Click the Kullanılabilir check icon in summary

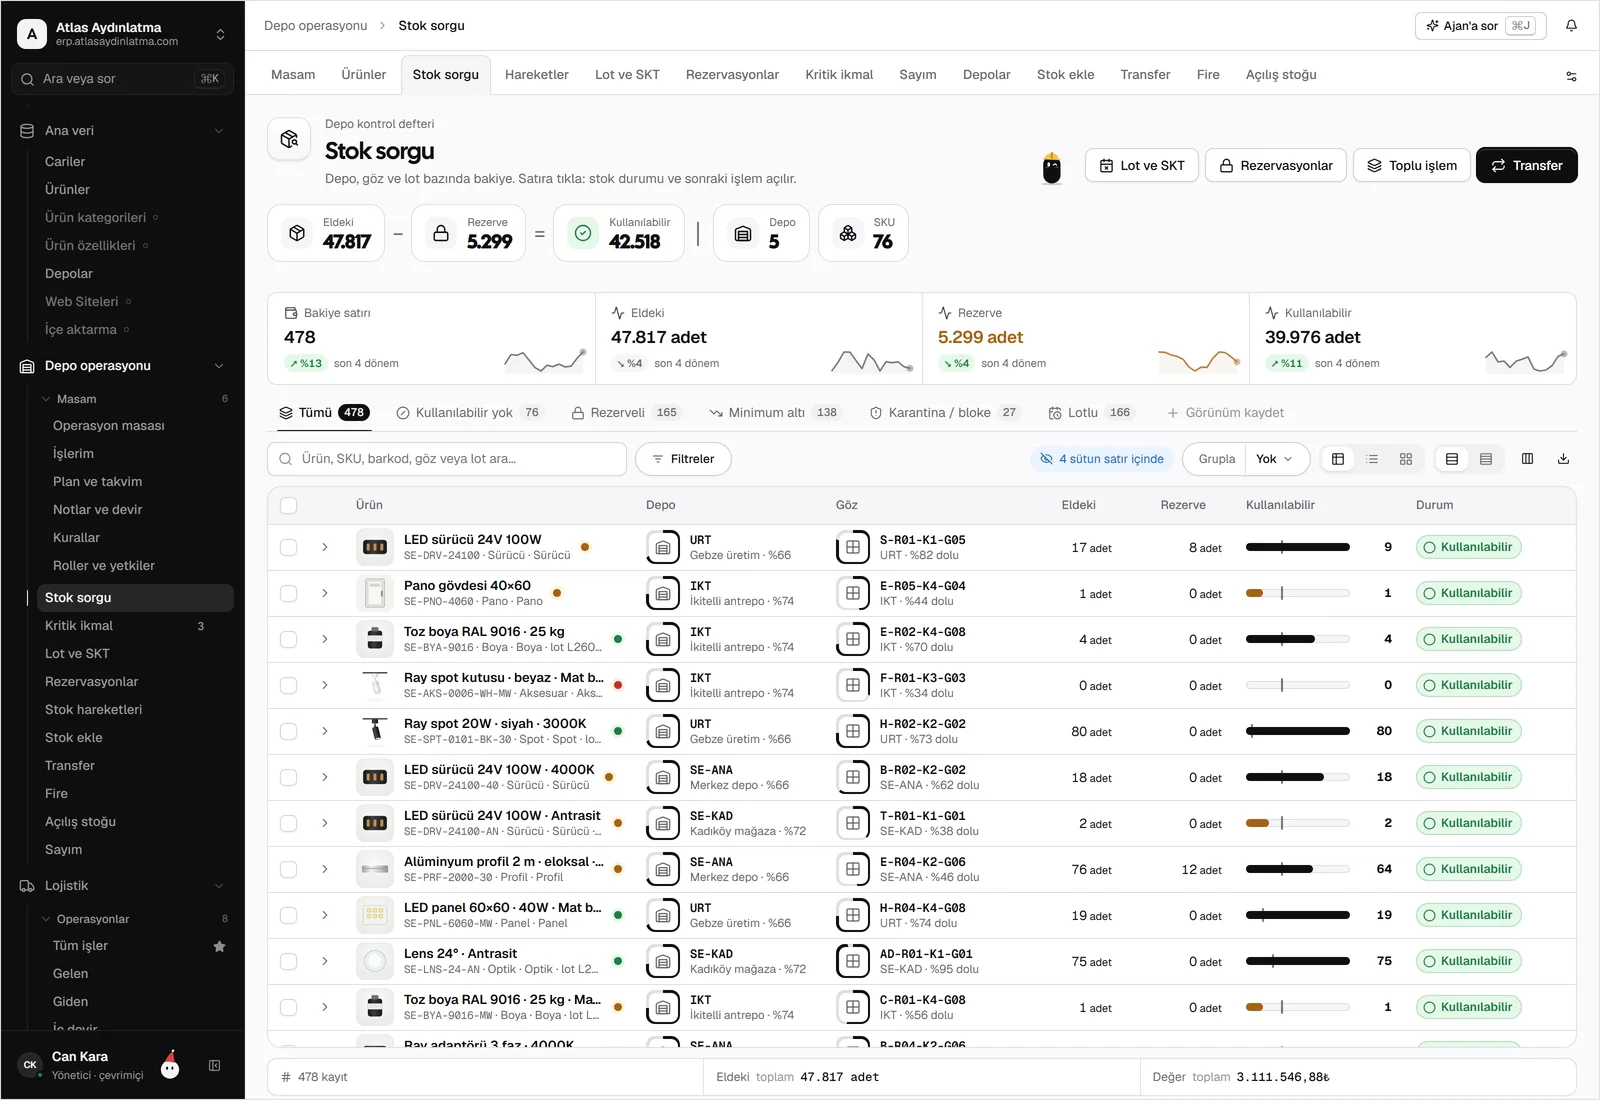coord(583,233)
